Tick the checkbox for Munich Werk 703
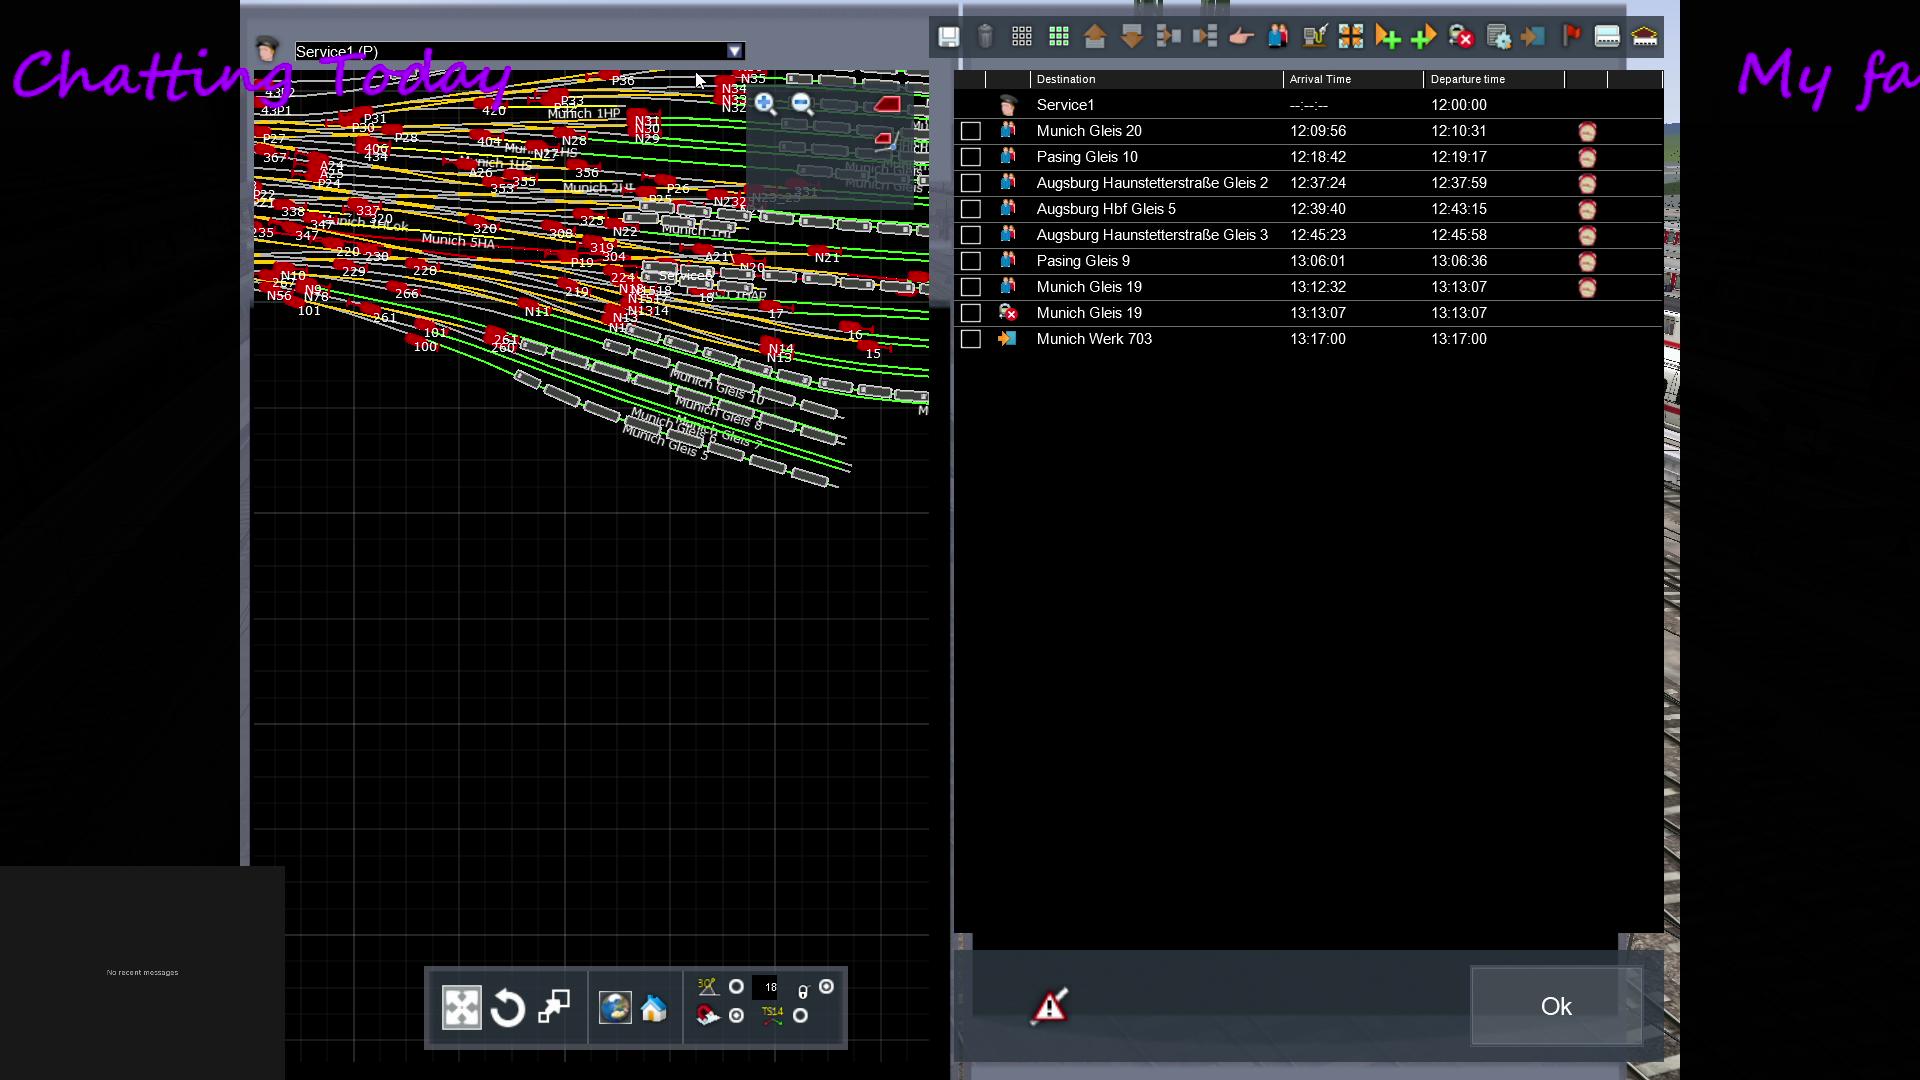Image resolution: width=1920 pixels, height=1080 pixels. [970, 339]
